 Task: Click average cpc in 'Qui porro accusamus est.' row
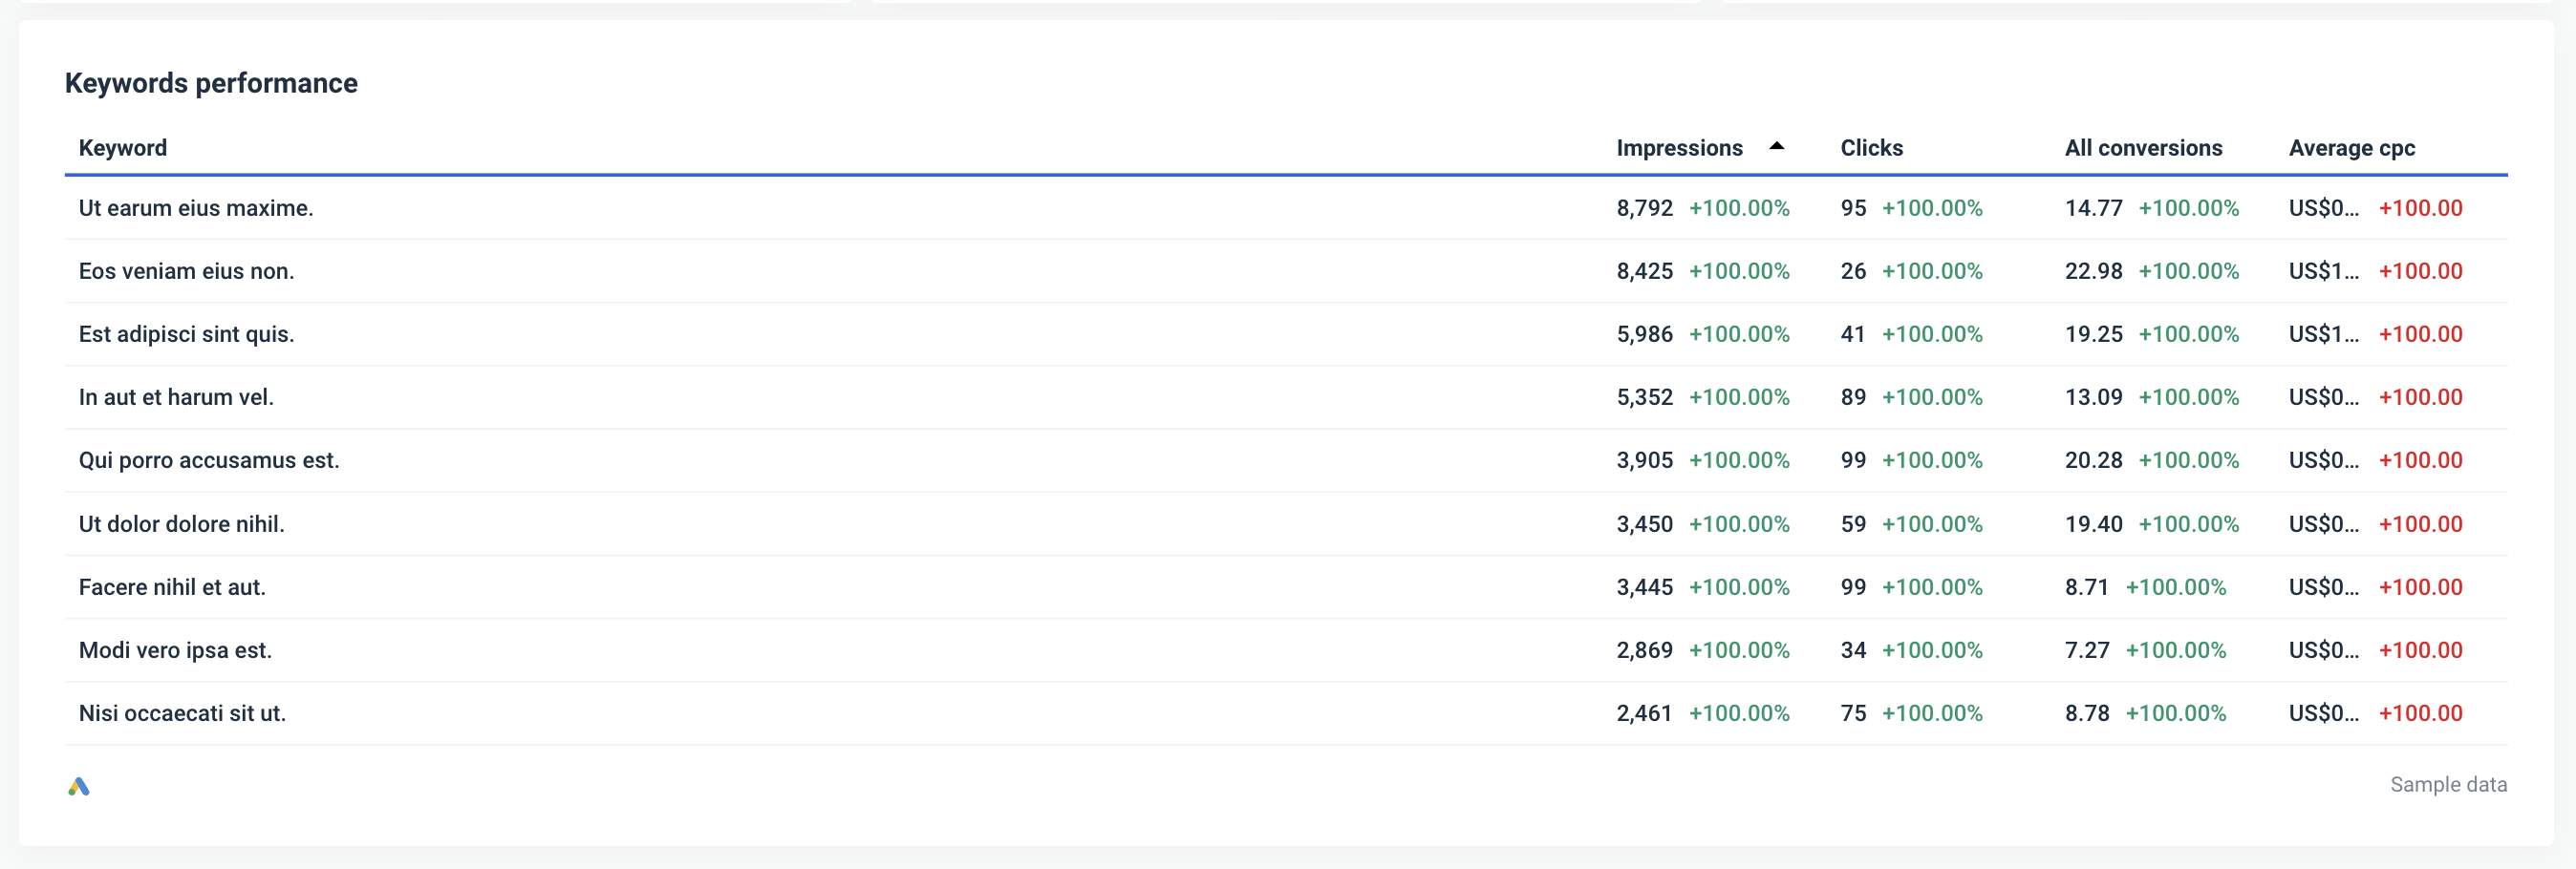2323,460
